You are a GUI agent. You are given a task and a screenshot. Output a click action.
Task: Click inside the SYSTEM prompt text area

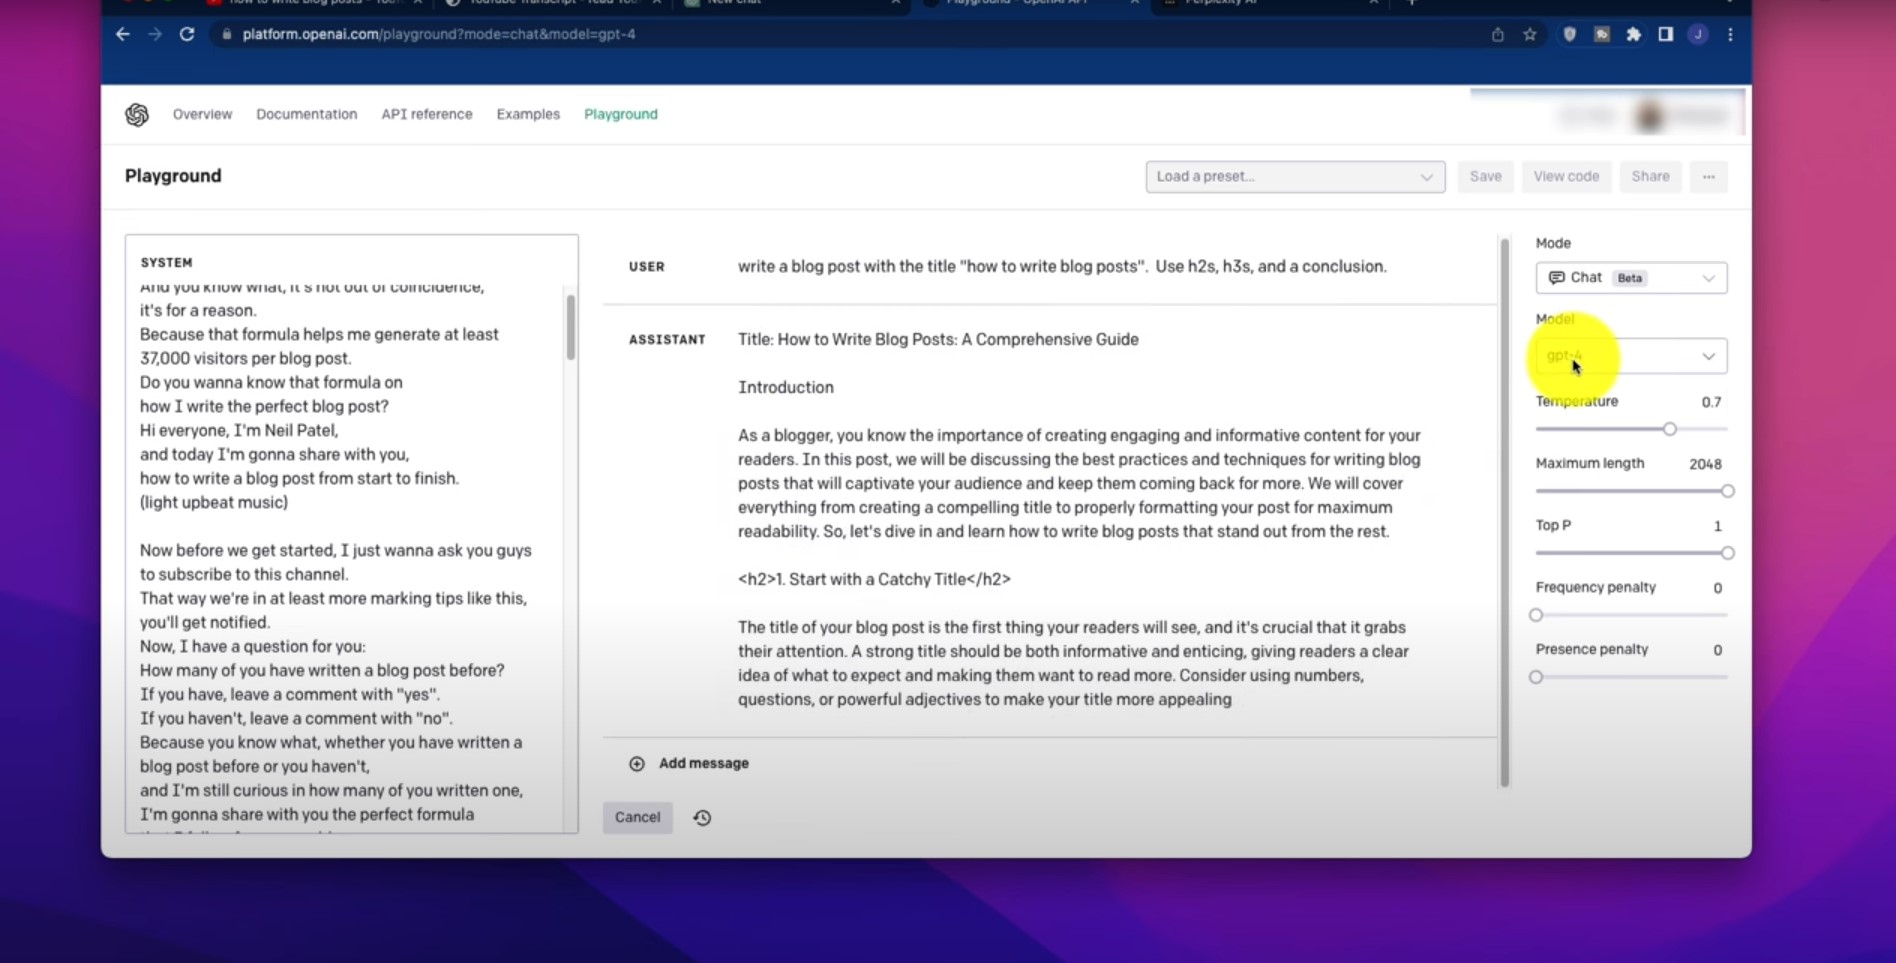pos(345,556)
